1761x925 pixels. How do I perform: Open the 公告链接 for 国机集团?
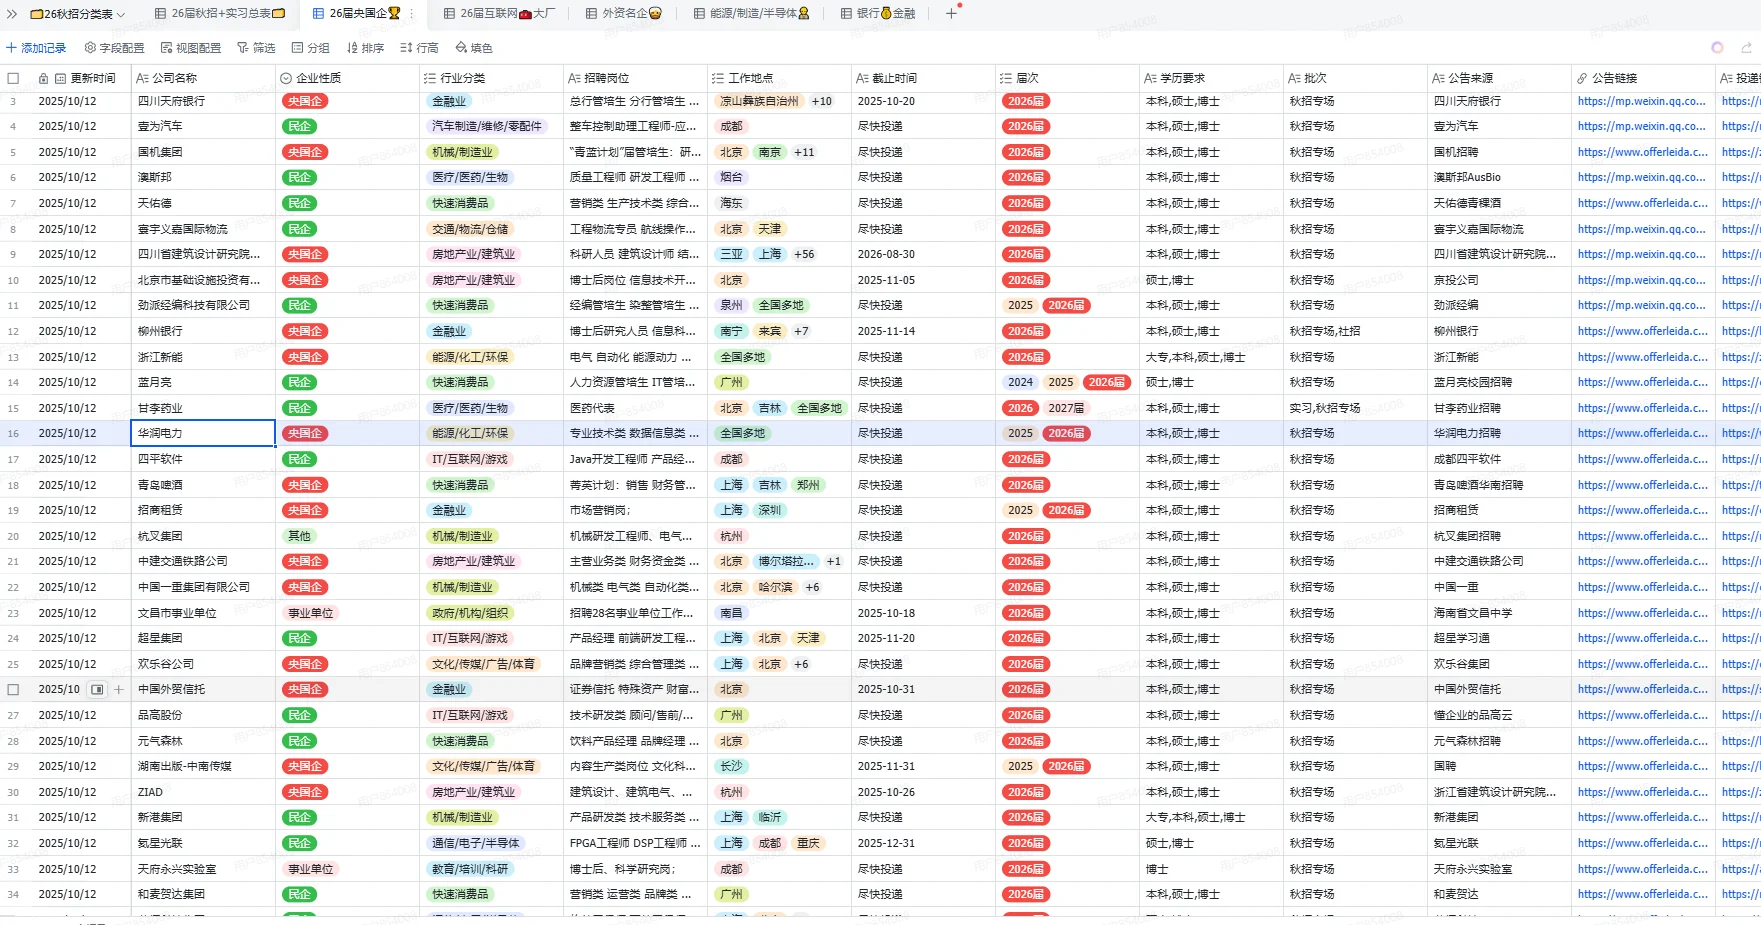tap(1643, 152)
